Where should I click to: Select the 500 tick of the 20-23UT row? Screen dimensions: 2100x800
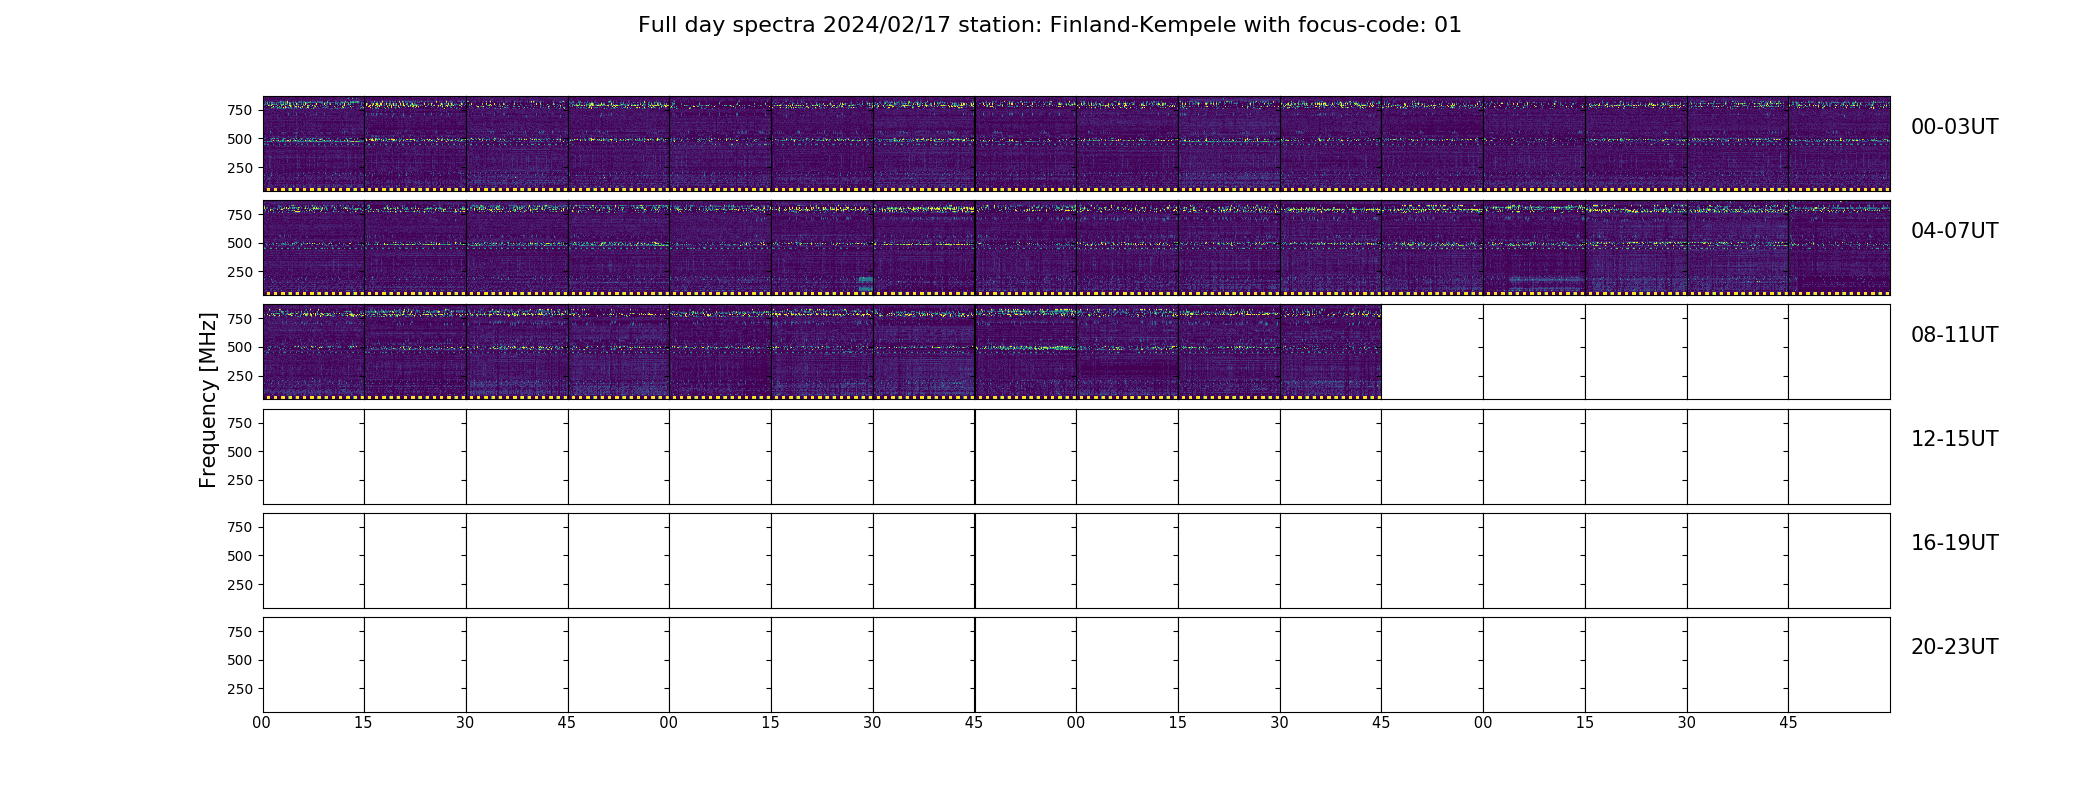pyautogui.click(x=240, y=660)
